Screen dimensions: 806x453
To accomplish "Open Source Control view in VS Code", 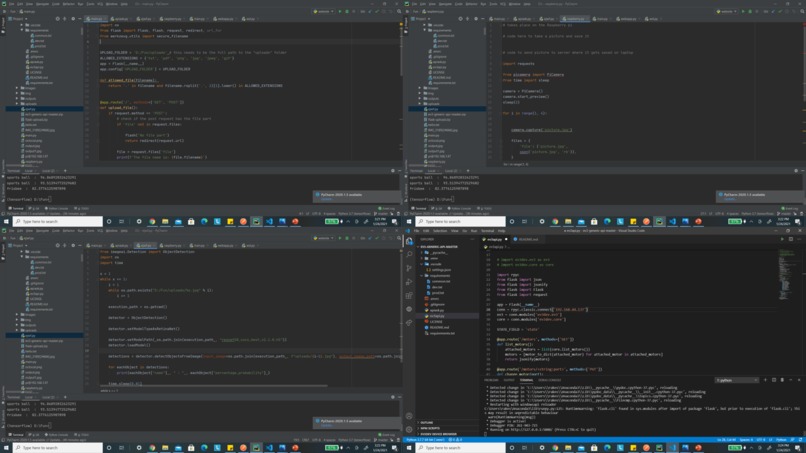I will (x=409, y=268).
